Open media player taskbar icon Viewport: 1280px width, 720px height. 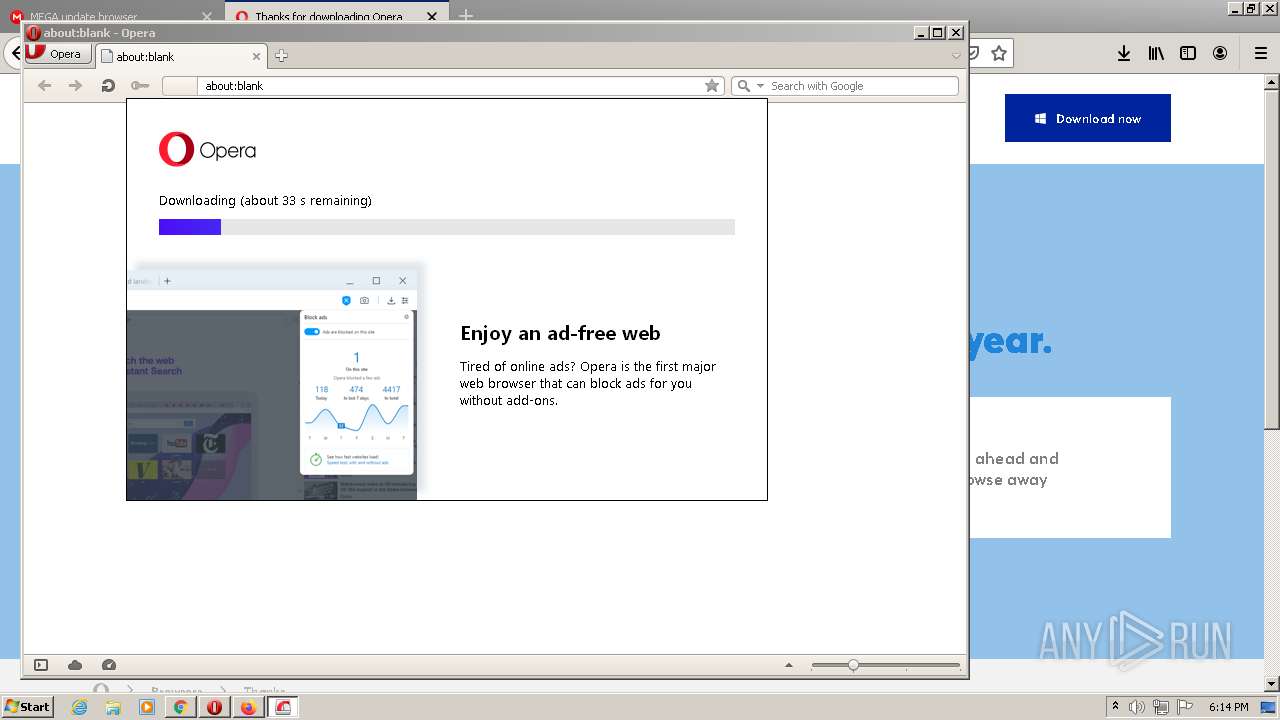(147, 707)
